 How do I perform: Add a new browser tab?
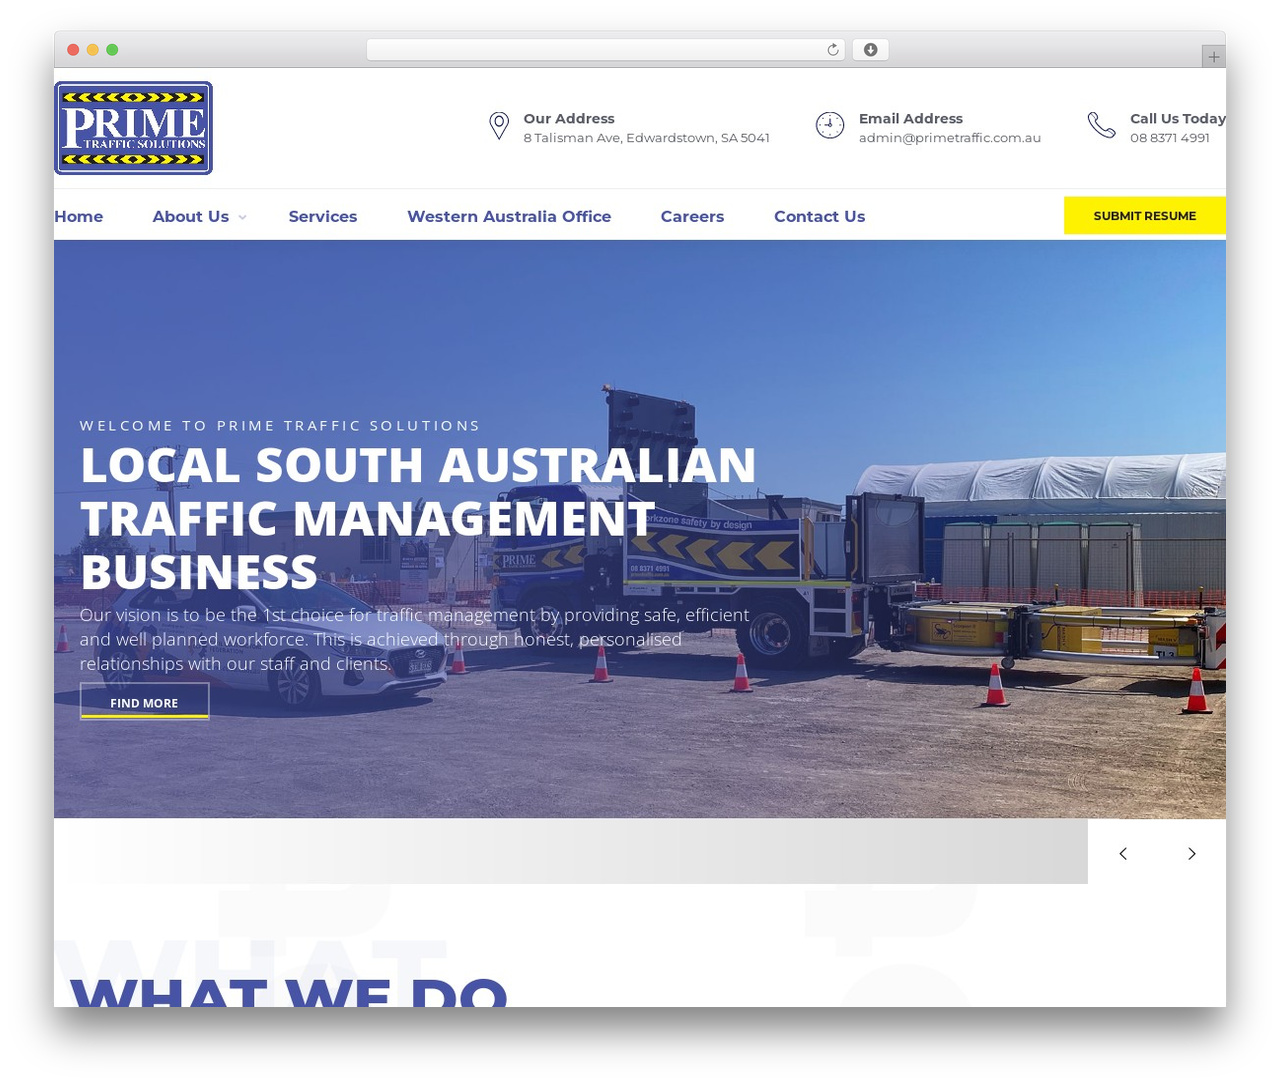click(1213, 57)
